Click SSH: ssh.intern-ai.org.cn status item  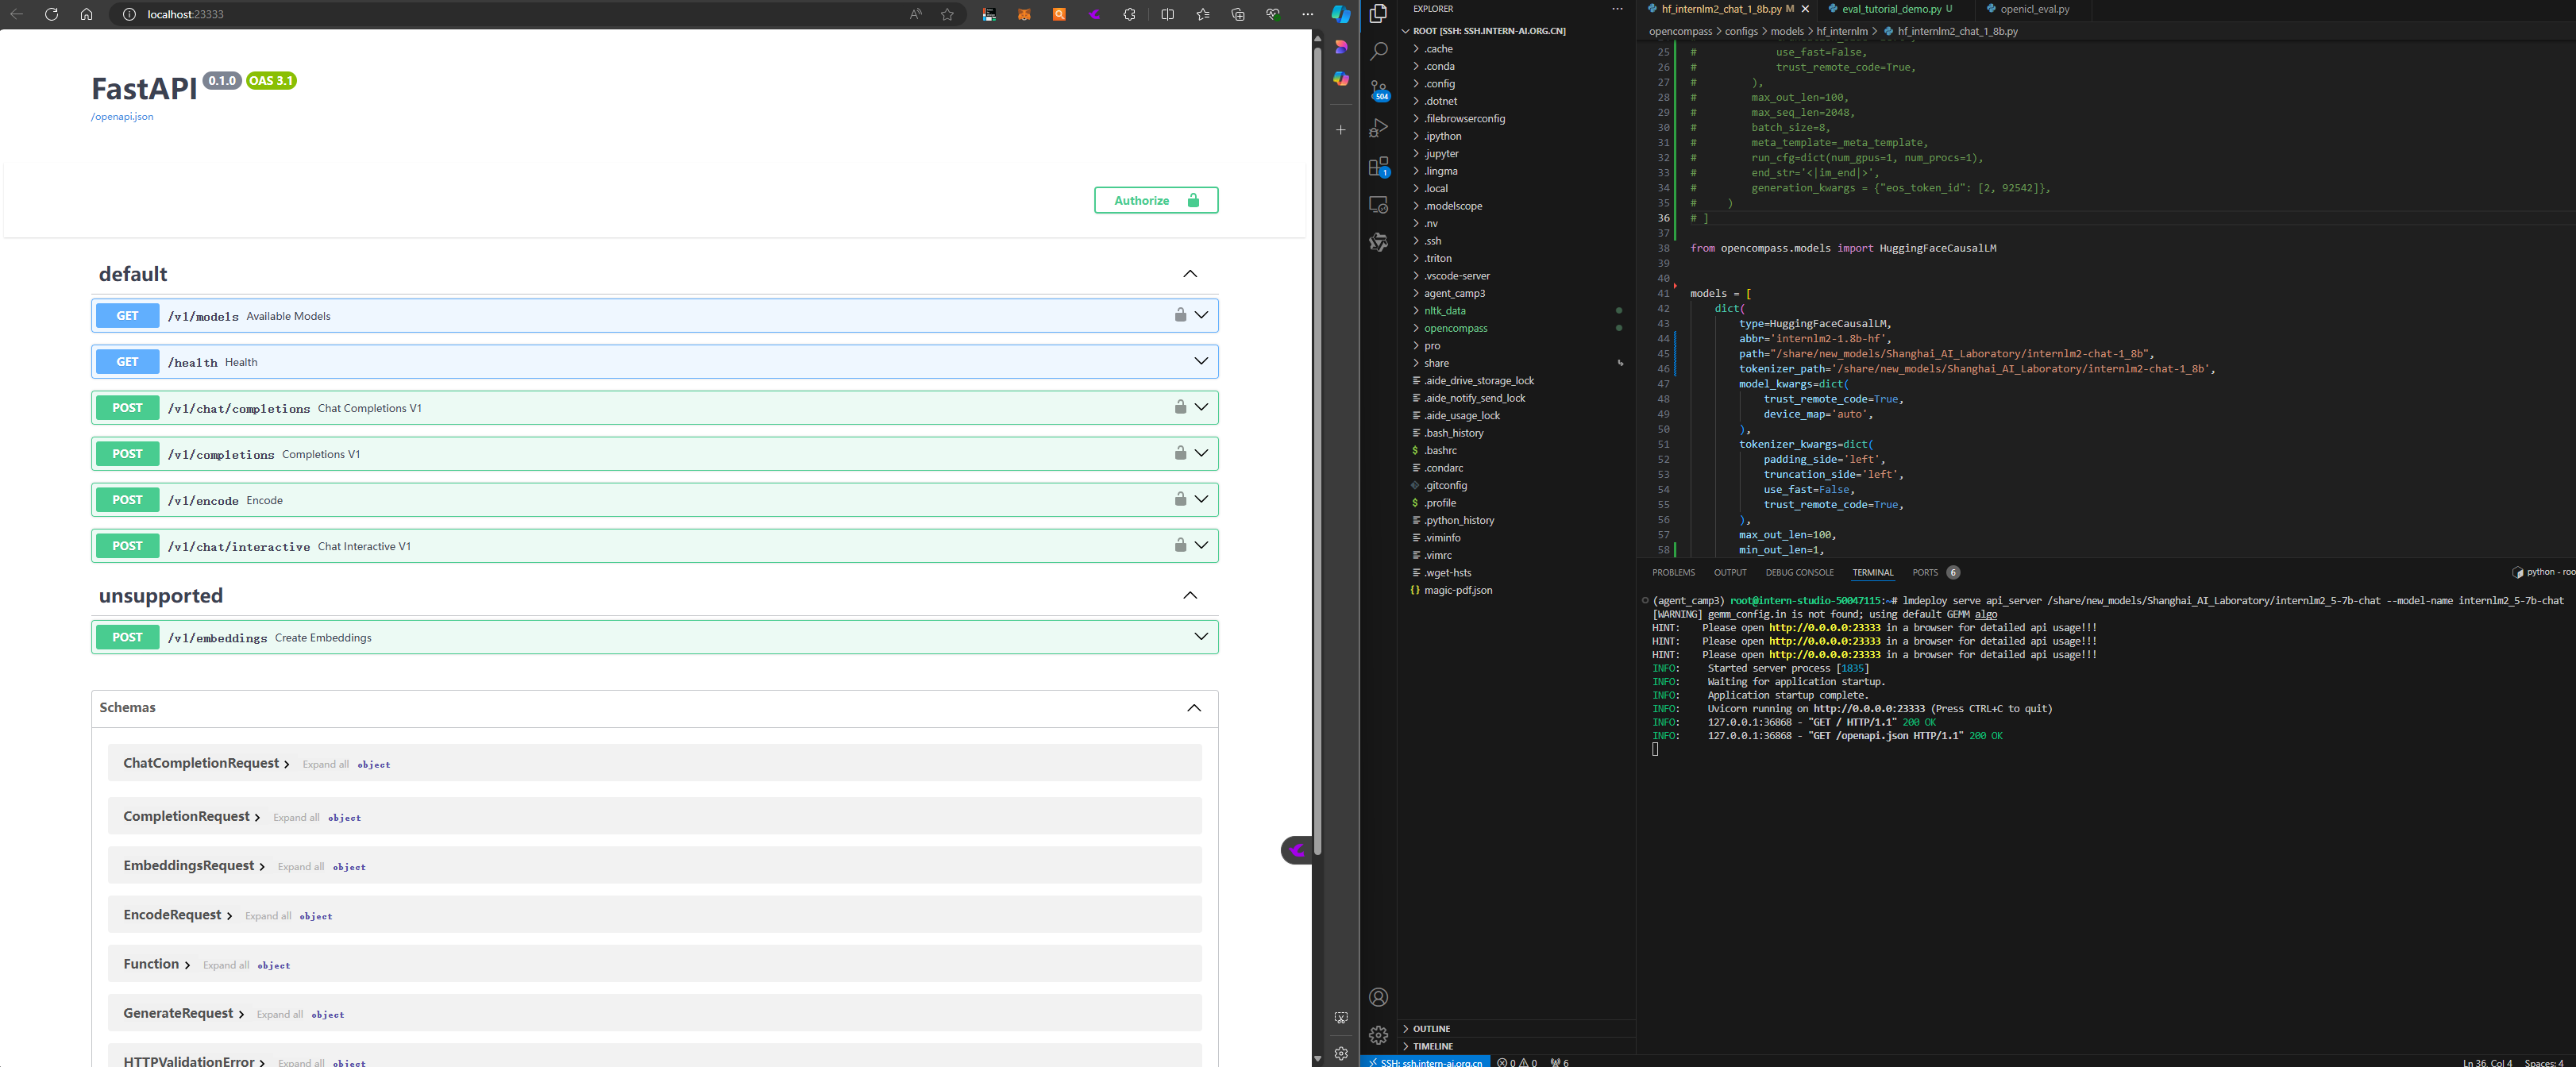point(1425,1061)
